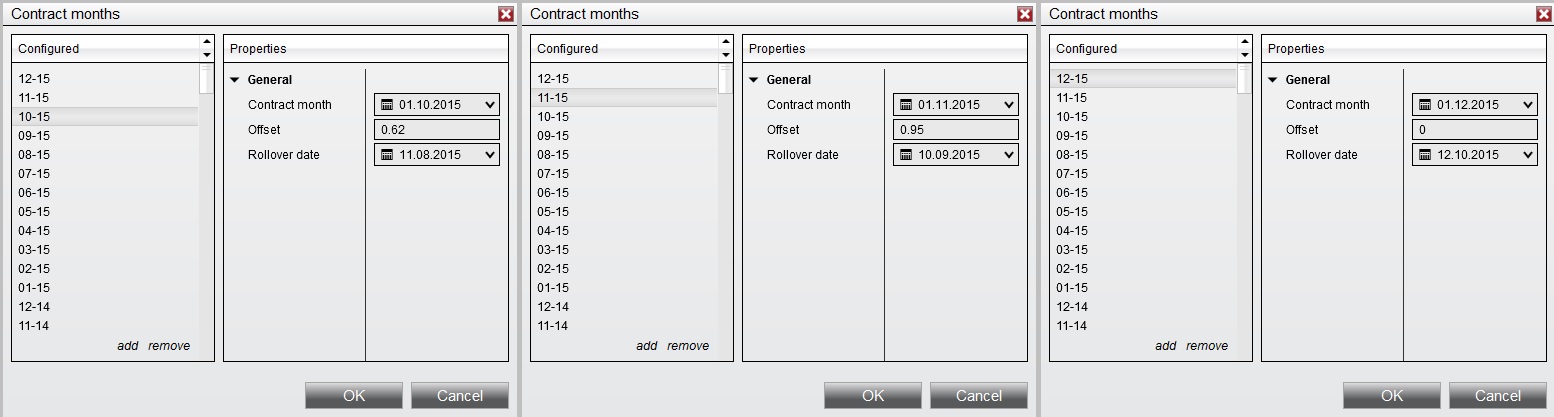Click calendar icon in the 01.12.2015 contract month field
This screenshot has height=417, width=1554.
point(1425,105)
